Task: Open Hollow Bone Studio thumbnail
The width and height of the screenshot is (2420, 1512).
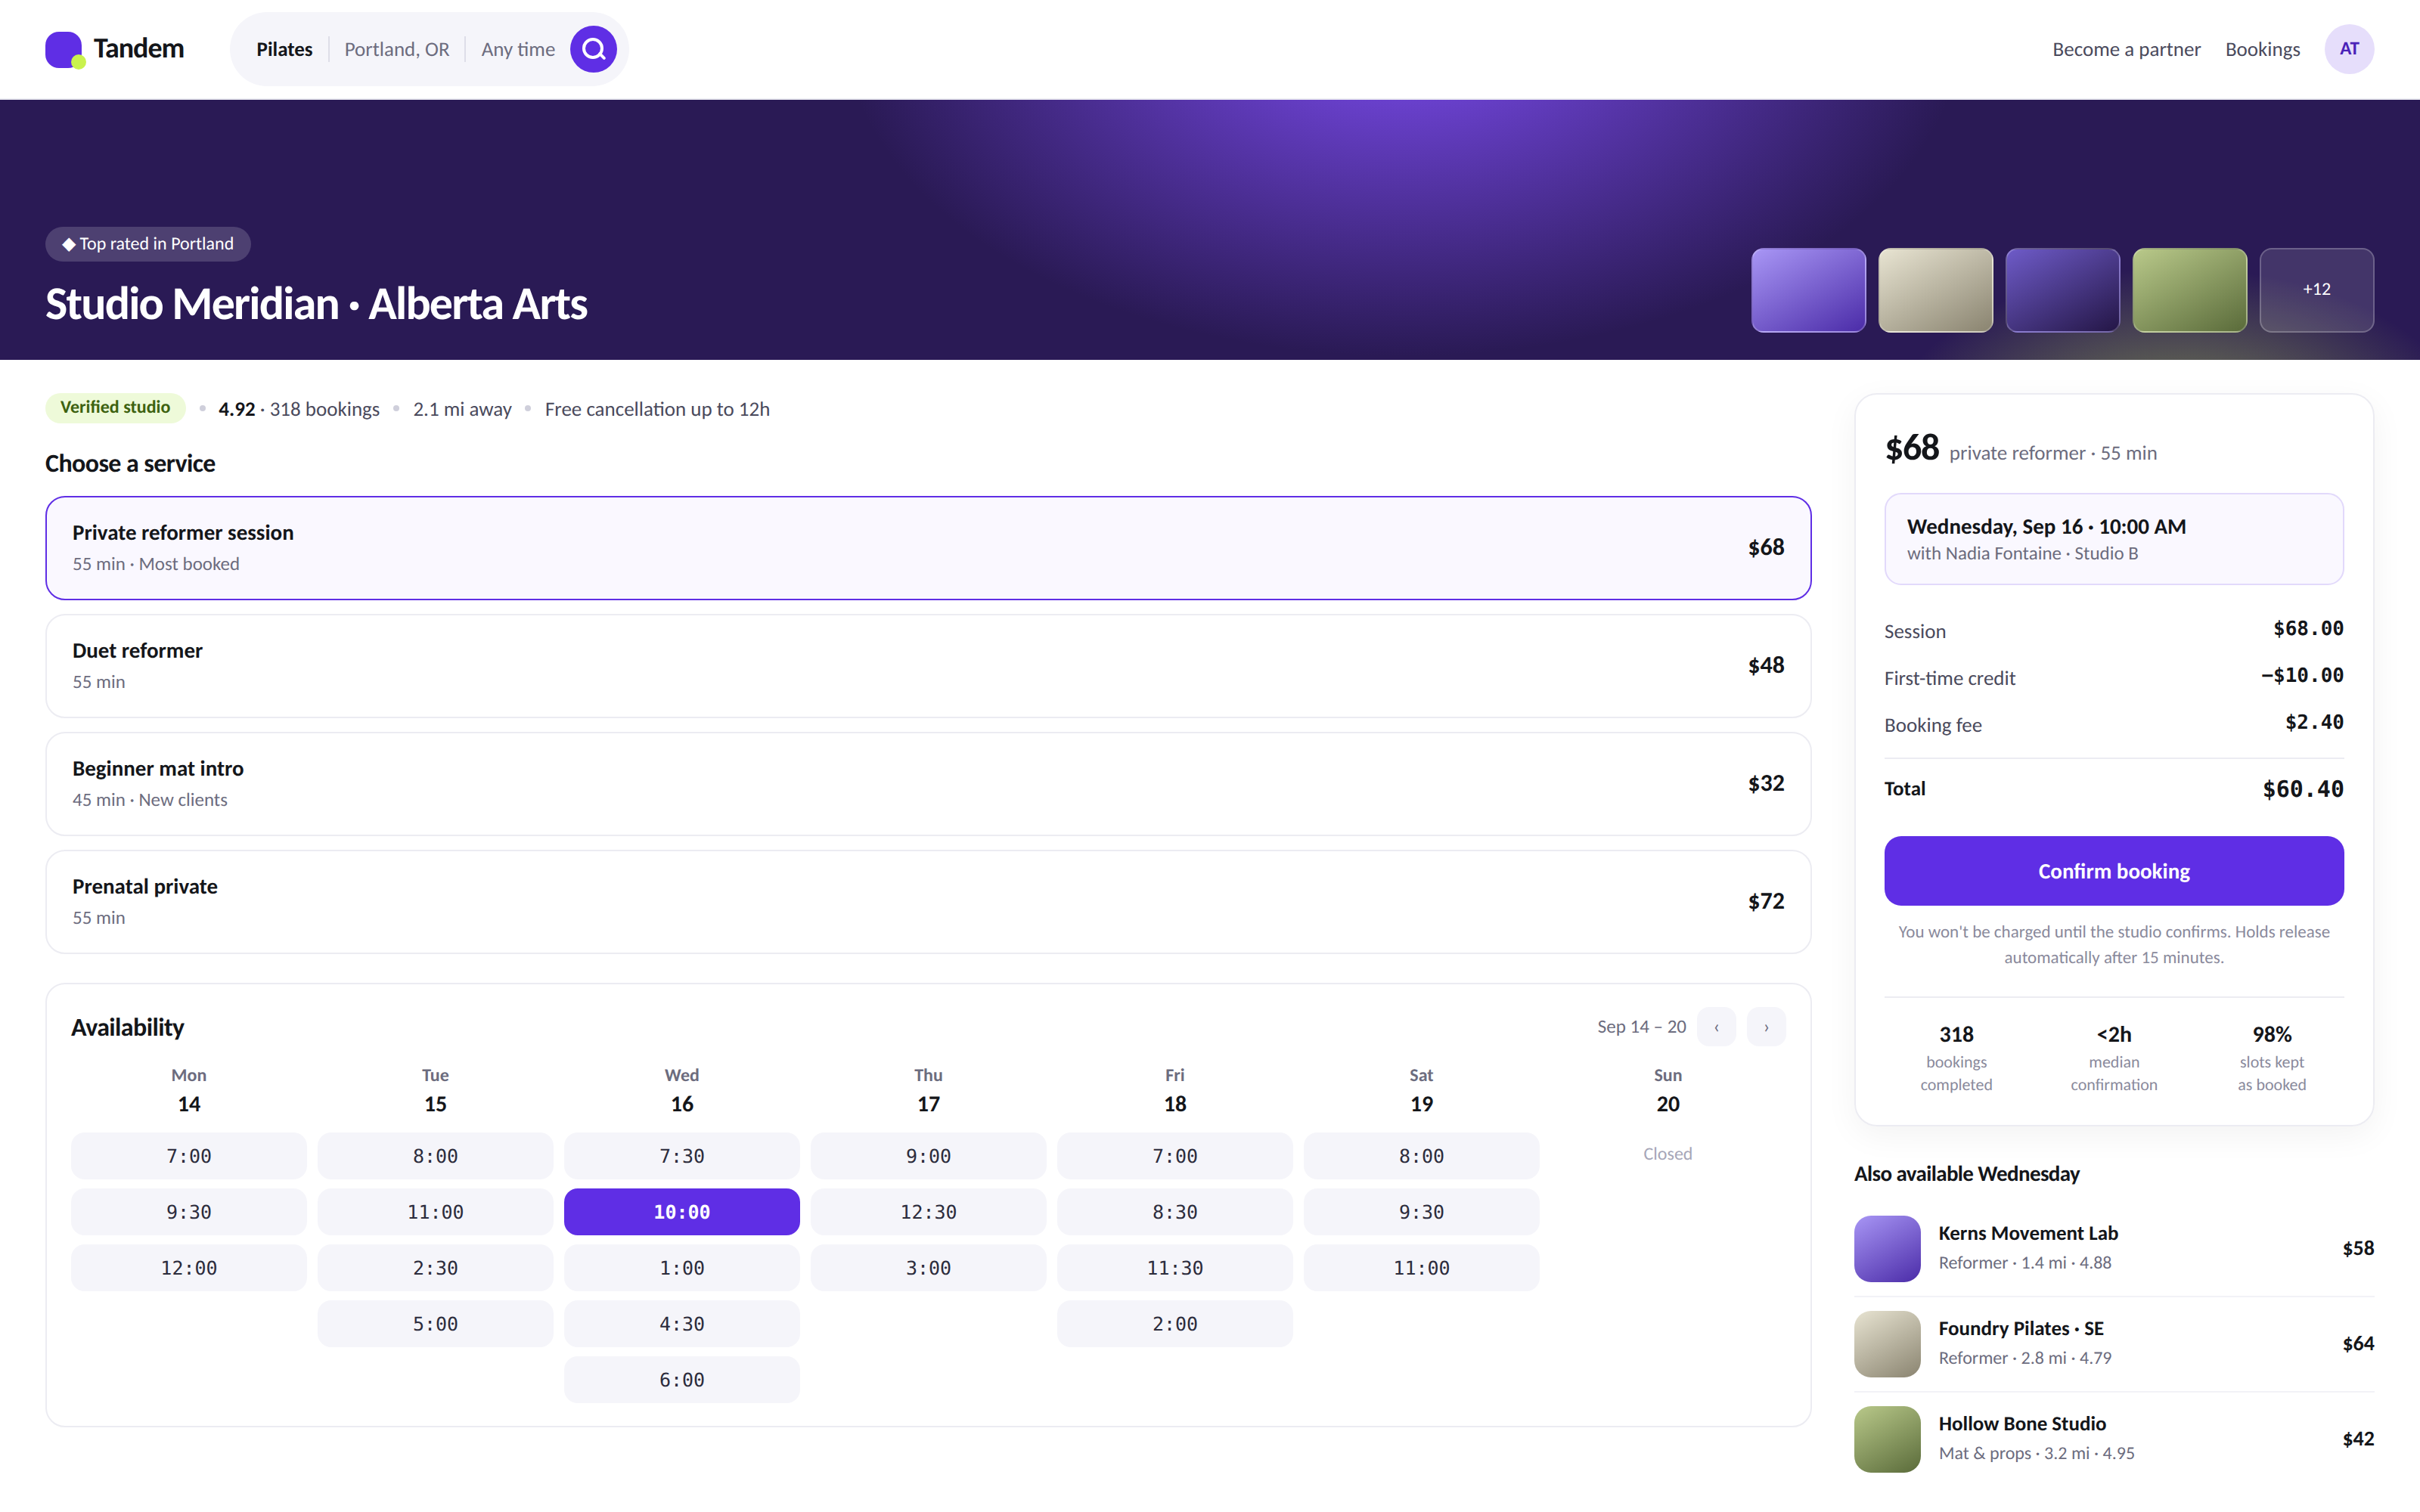Action: coord(1887,1439)
